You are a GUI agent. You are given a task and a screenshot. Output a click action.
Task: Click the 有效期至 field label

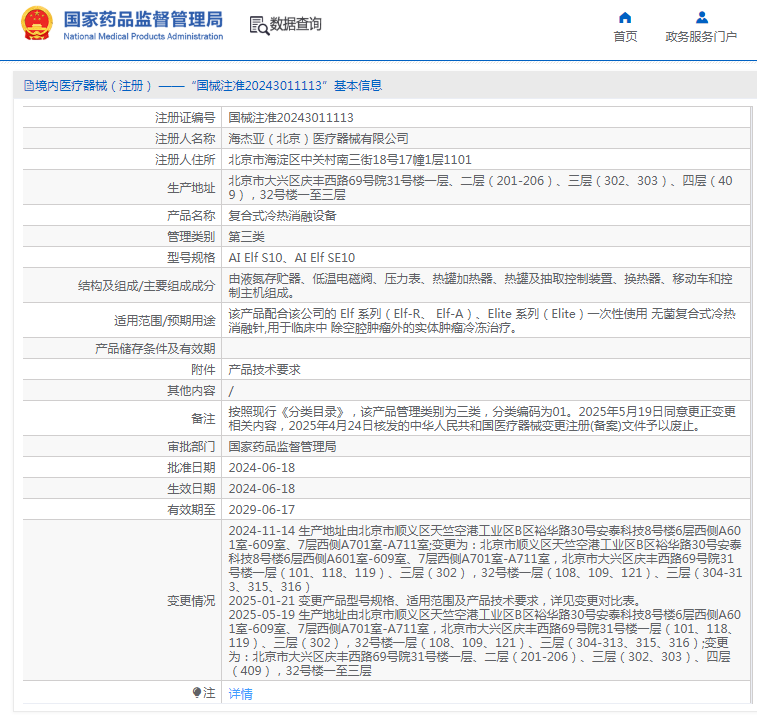click(x=191, y=510)
